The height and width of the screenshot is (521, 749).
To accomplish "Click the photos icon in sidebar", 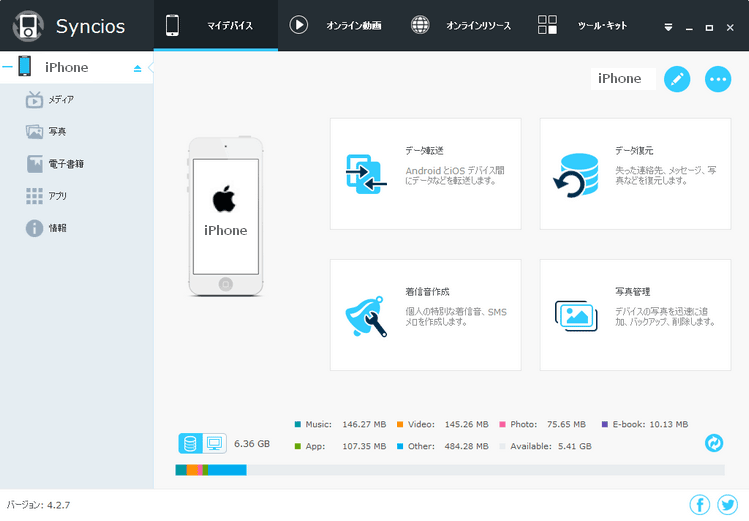I will click(34, 132).
